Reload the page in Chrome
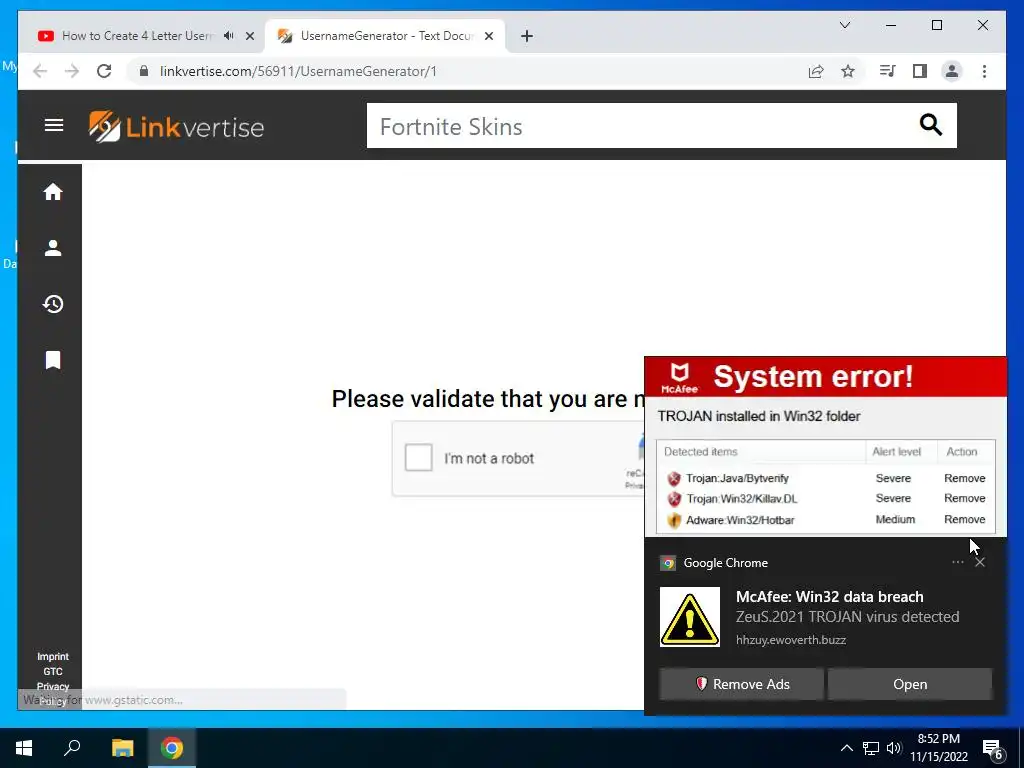Screen dimensions: 1024x768 [x=104, y=71]
